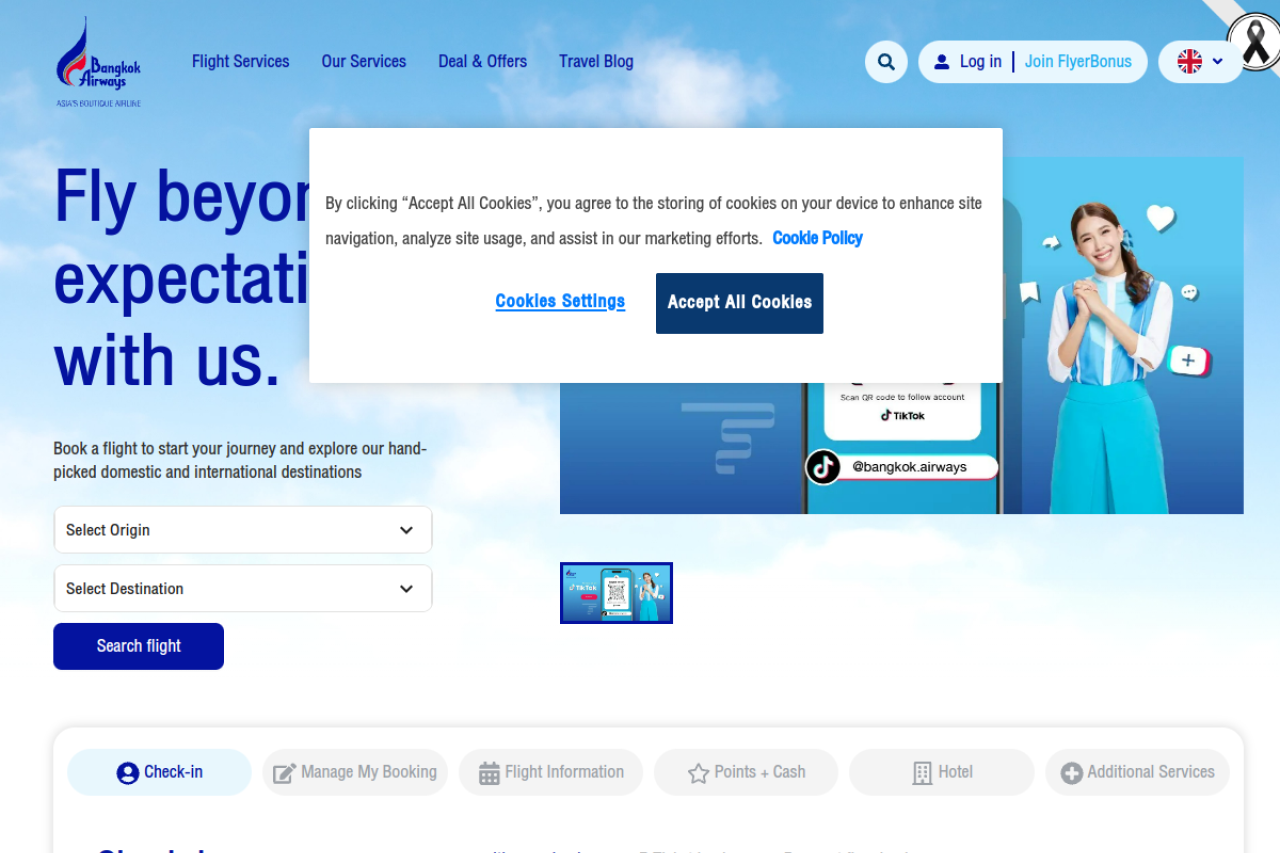Viewport: 1280px width, 853px height.
Task: Open the Manage My Booking tab
Action: click(355, 772)
